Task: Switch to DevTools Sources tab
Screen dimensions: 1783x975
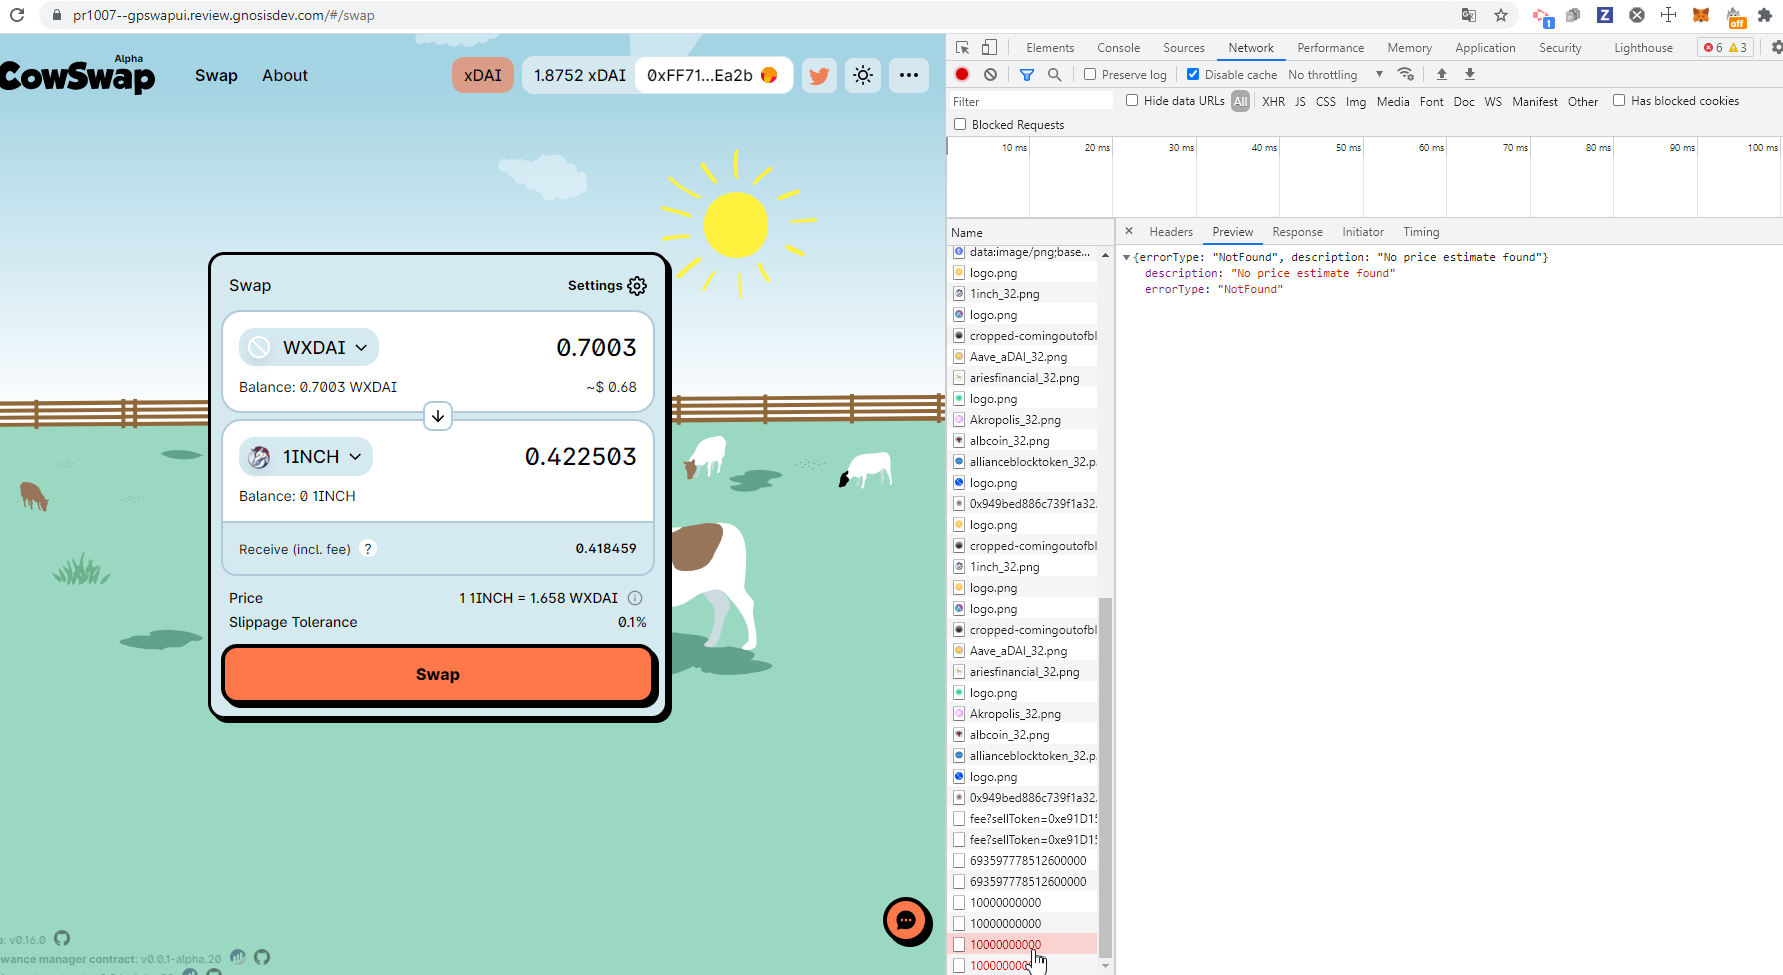Action: [x=1183, y=47]
